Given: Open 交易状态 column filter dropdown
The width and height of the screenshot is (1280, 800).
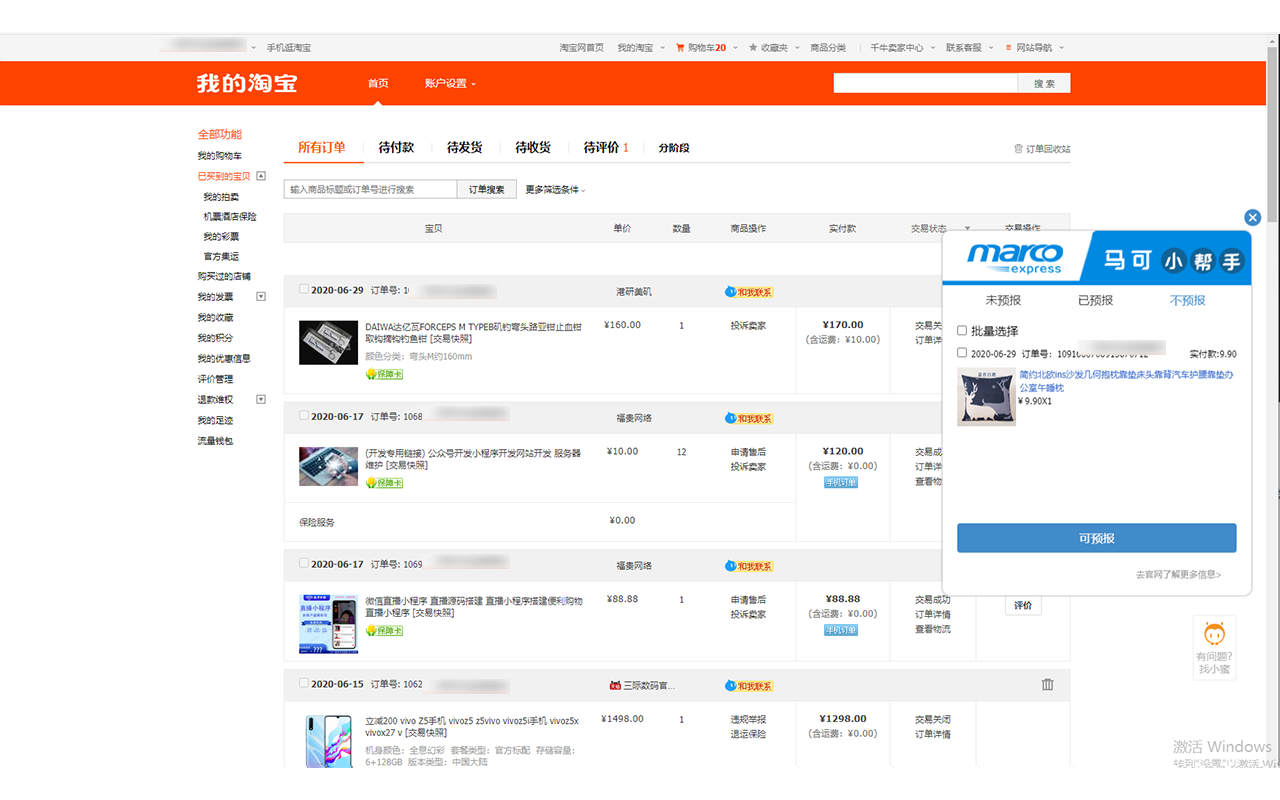Looking at the screenshot, I should coord(967,228).
